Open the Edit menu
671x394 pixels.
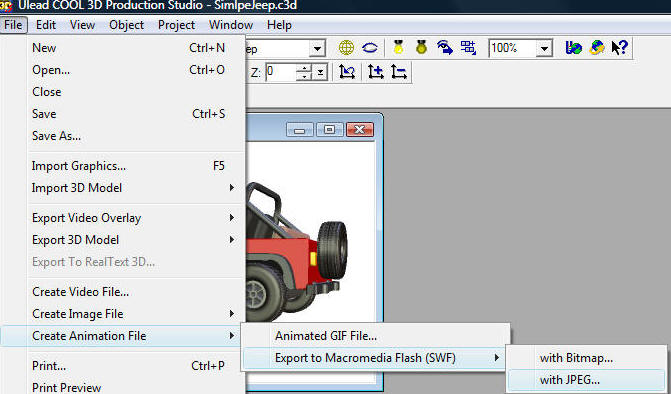click(x=46, y=25)
